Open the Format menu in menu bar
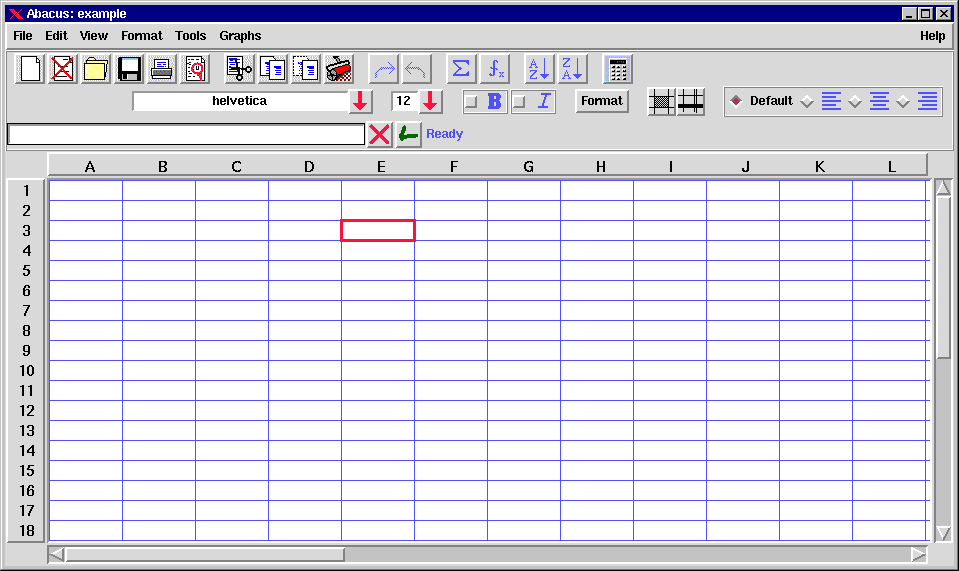This screenshot has width=959, height=571. click(141, 36)
